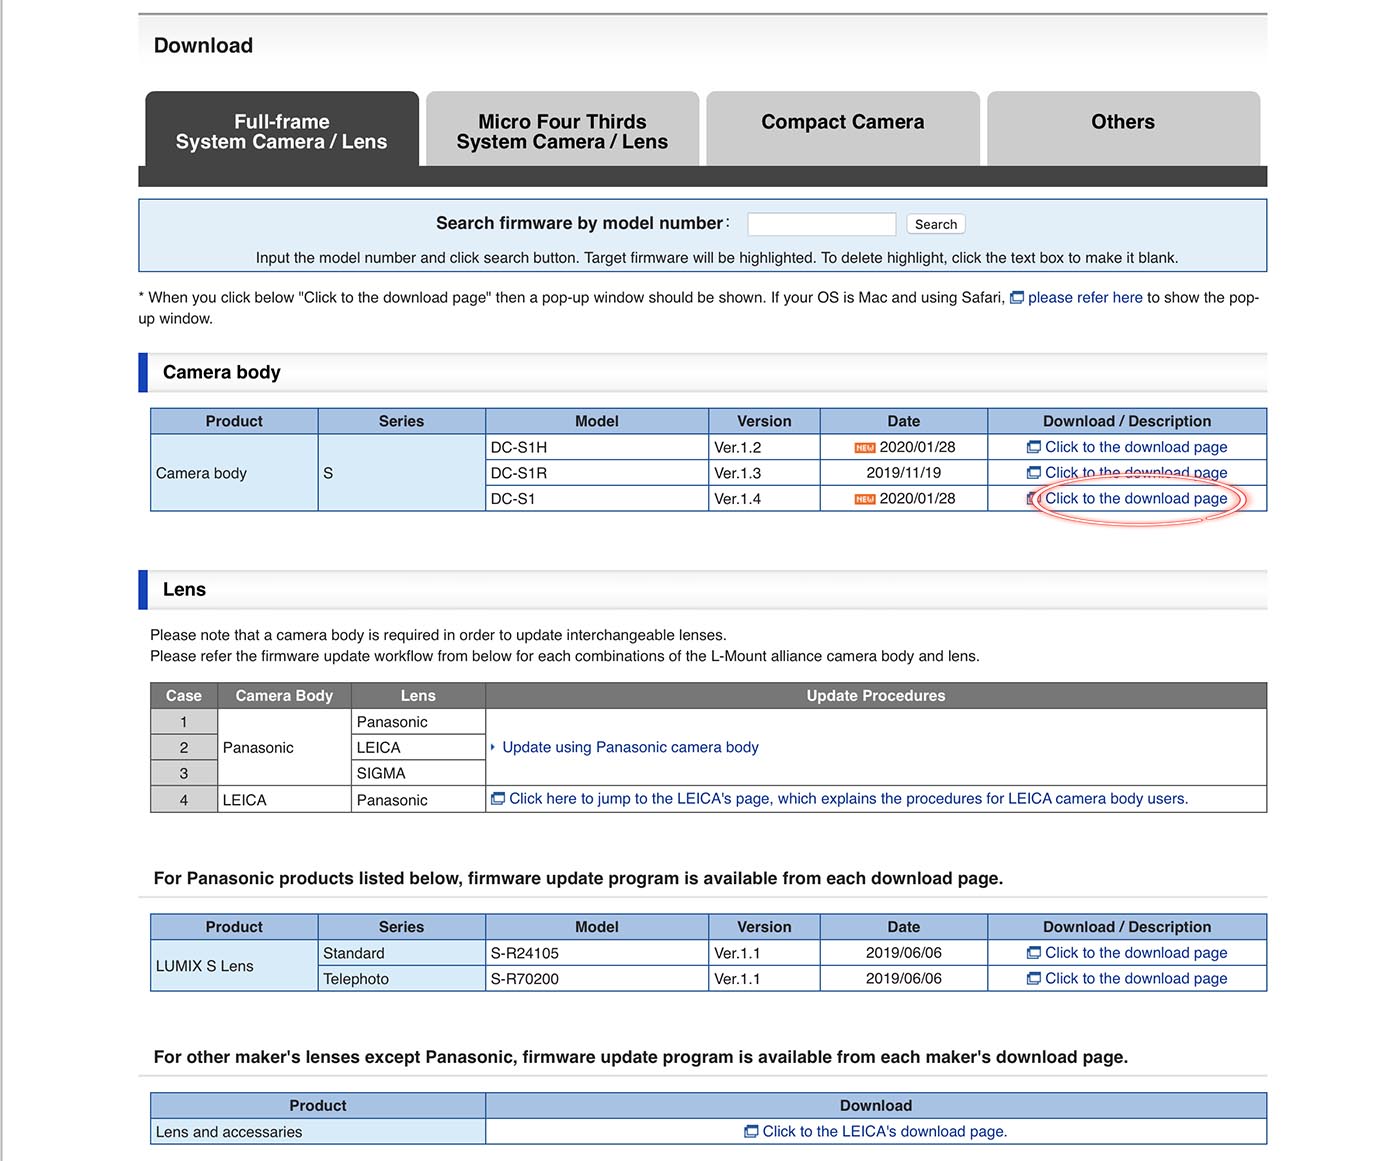Click the Camera body section heading

pos(222,372)
